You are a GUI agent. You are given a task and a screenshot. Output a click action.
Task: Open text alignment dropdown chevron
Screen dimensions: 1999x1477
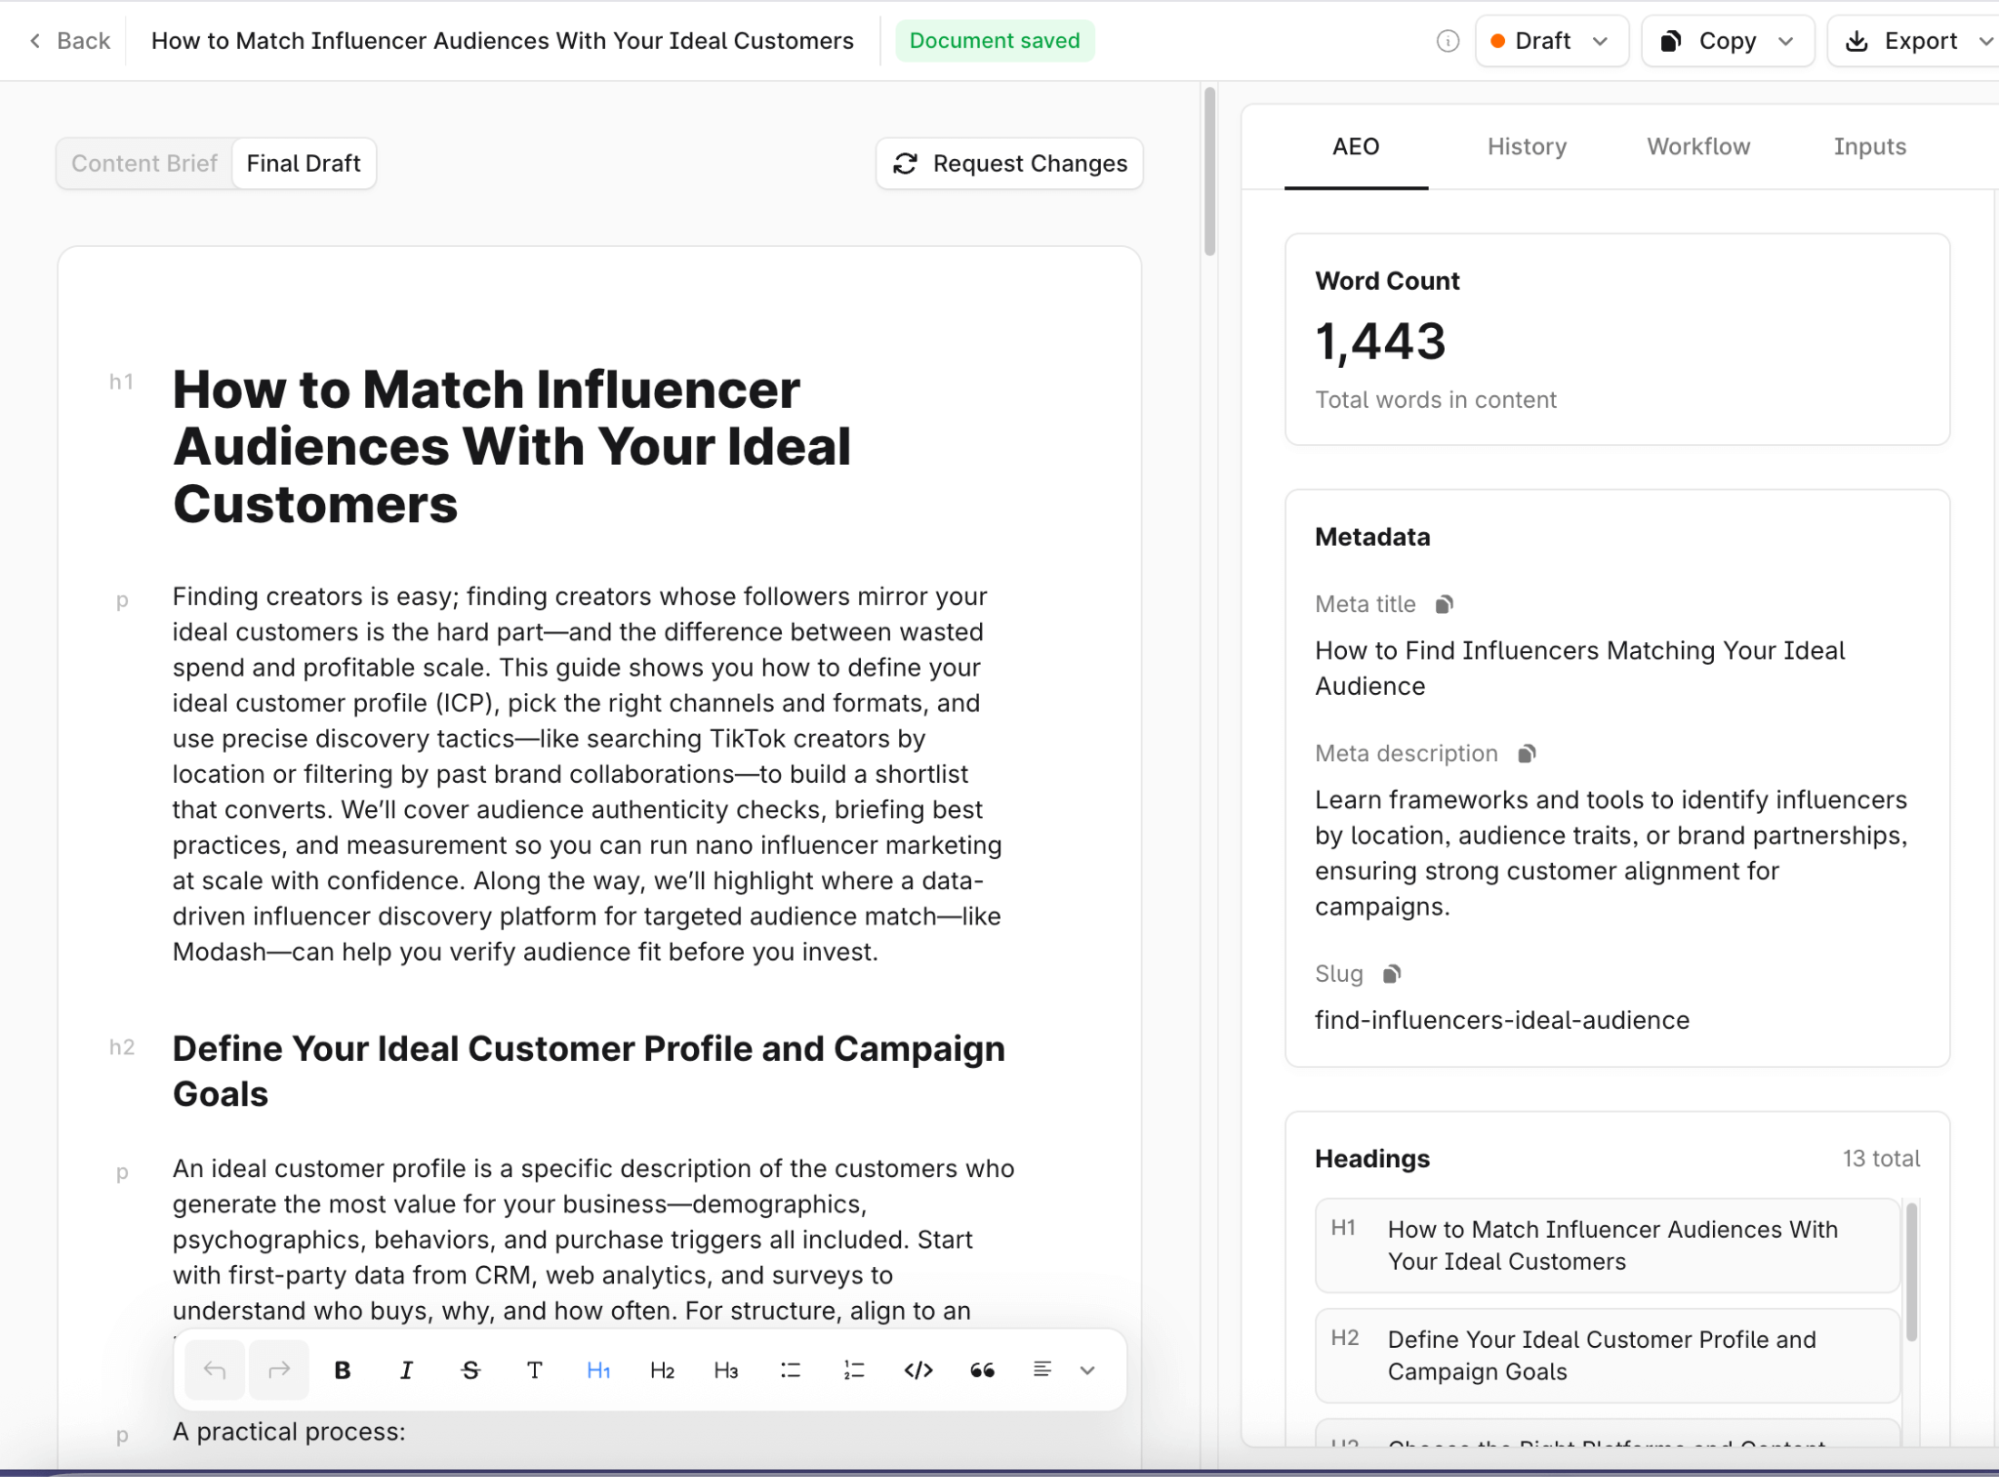tap(1087, 1370)
